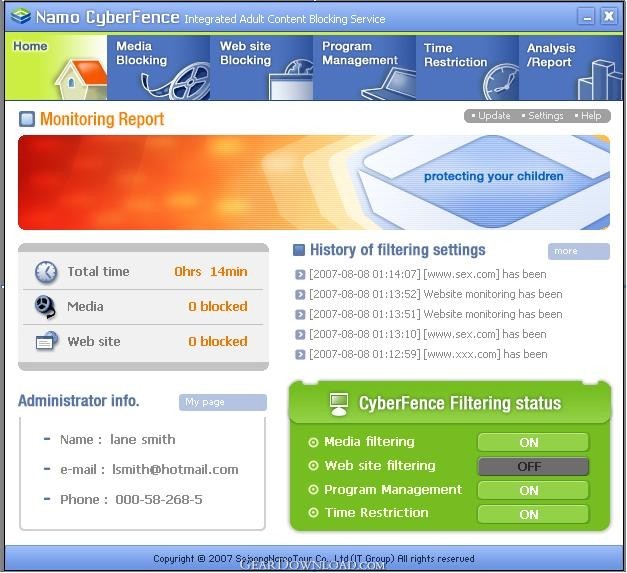Click administrator name lane smith
The height and width of the screenshot is (573, 627).
coord(143,440)
